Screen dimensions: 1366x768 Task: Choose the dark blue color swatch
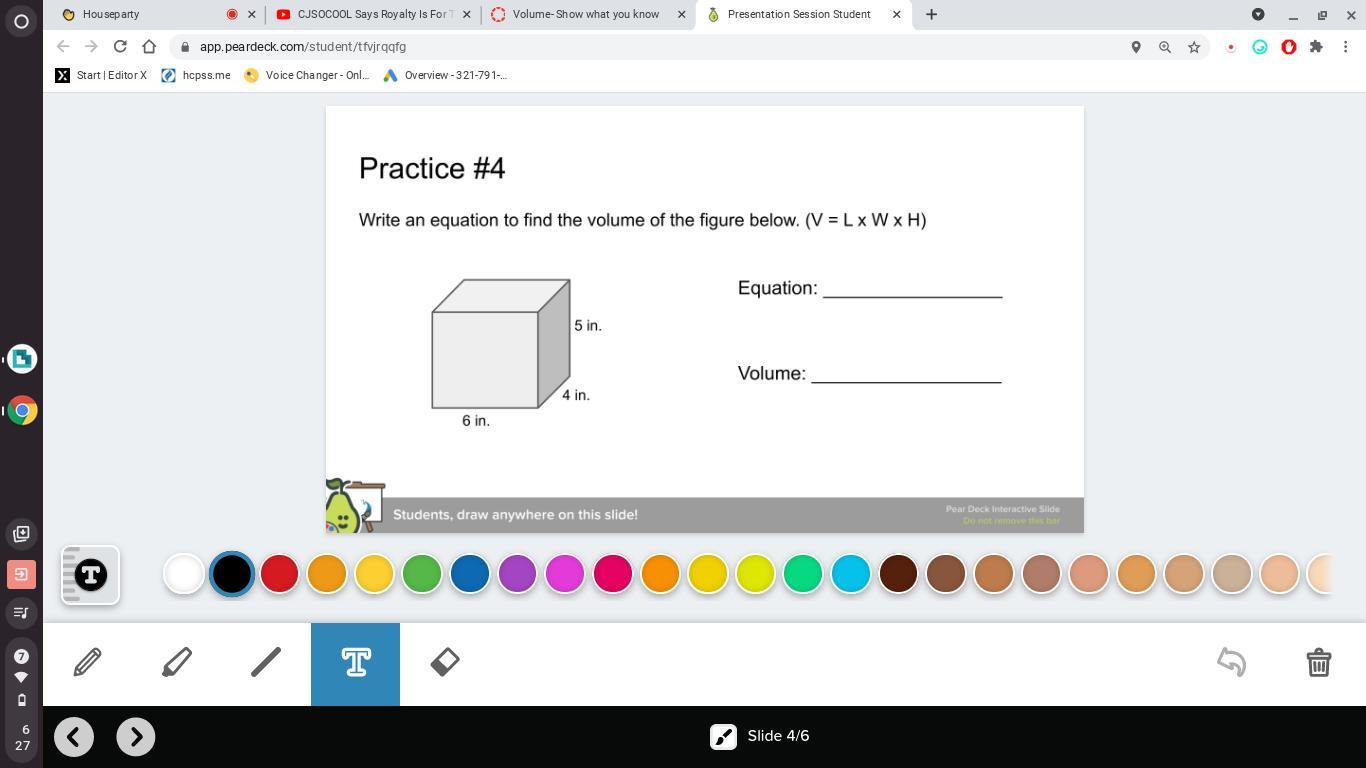(x=470, y=574)
